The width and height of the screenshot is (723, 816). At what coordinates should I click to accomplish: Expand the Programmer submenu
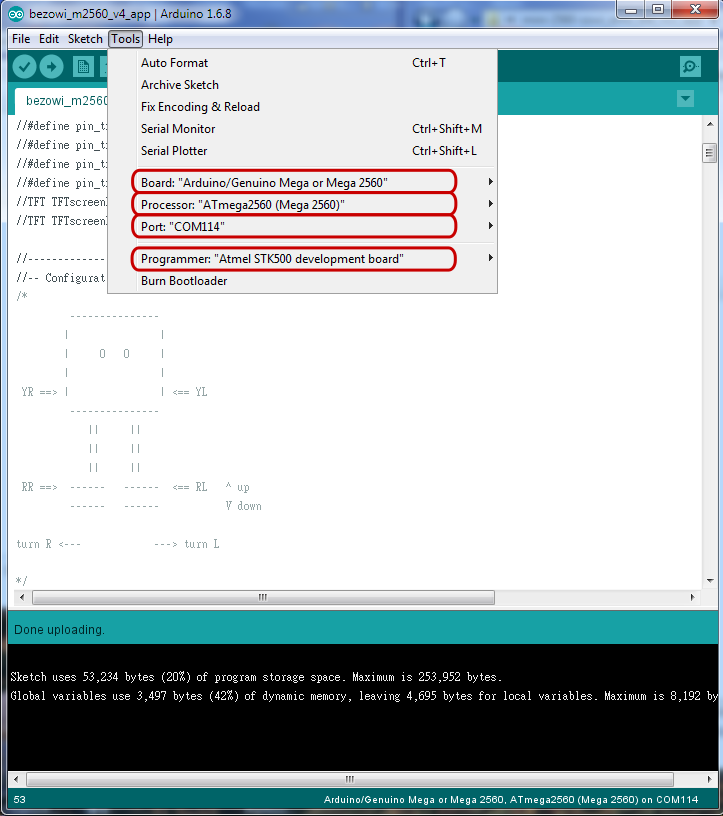click(x=302, y=259)
